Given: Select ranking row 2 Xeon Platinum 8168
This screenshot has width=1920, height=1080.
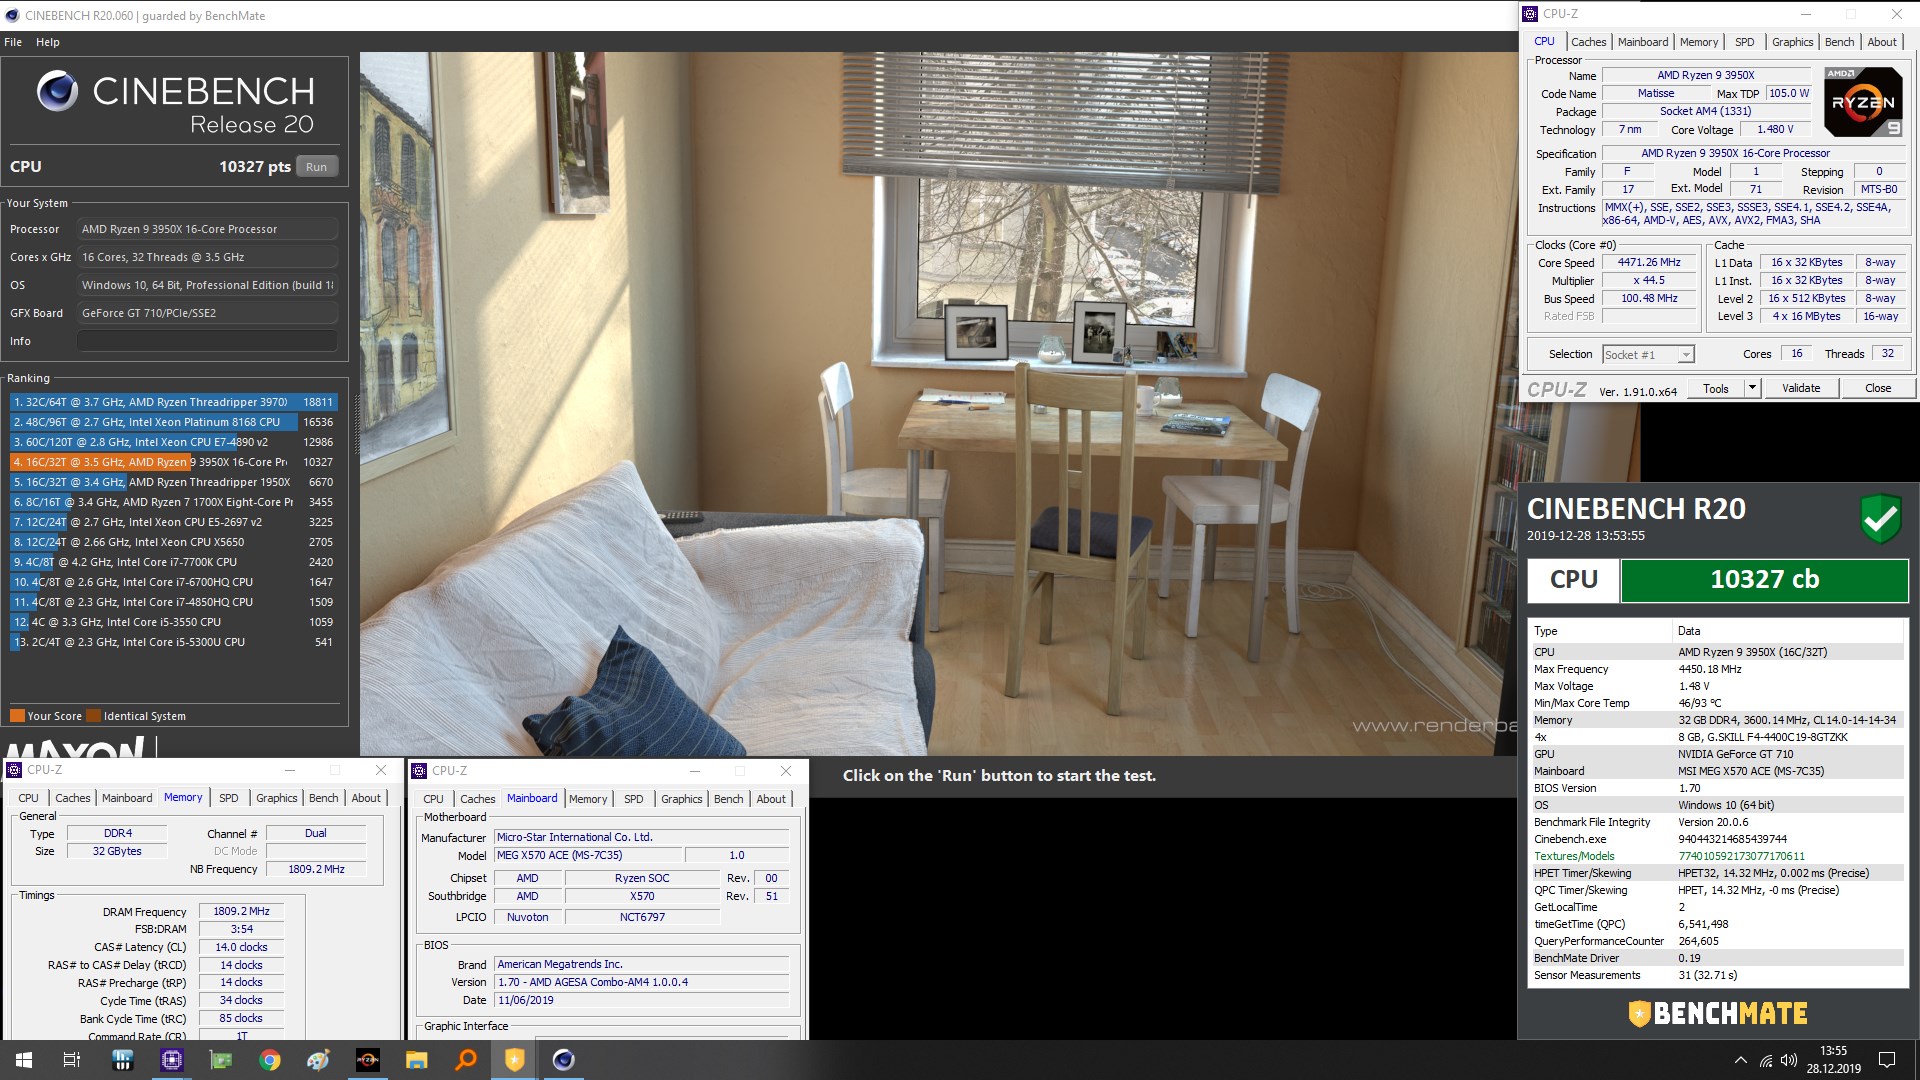Looking at the screenshot, I should 174,422.
